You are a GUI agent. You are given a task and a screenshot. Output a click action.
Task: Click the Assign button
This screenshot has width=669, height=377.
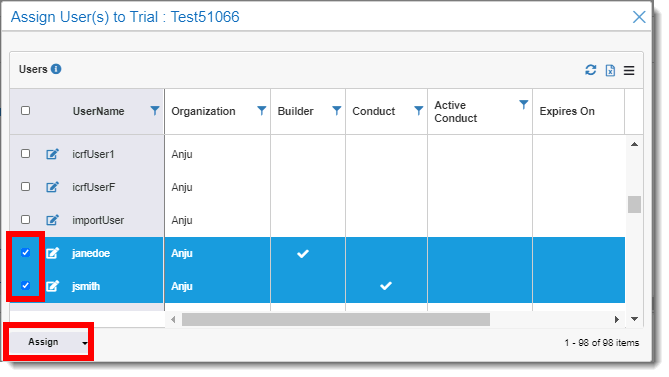43,342
